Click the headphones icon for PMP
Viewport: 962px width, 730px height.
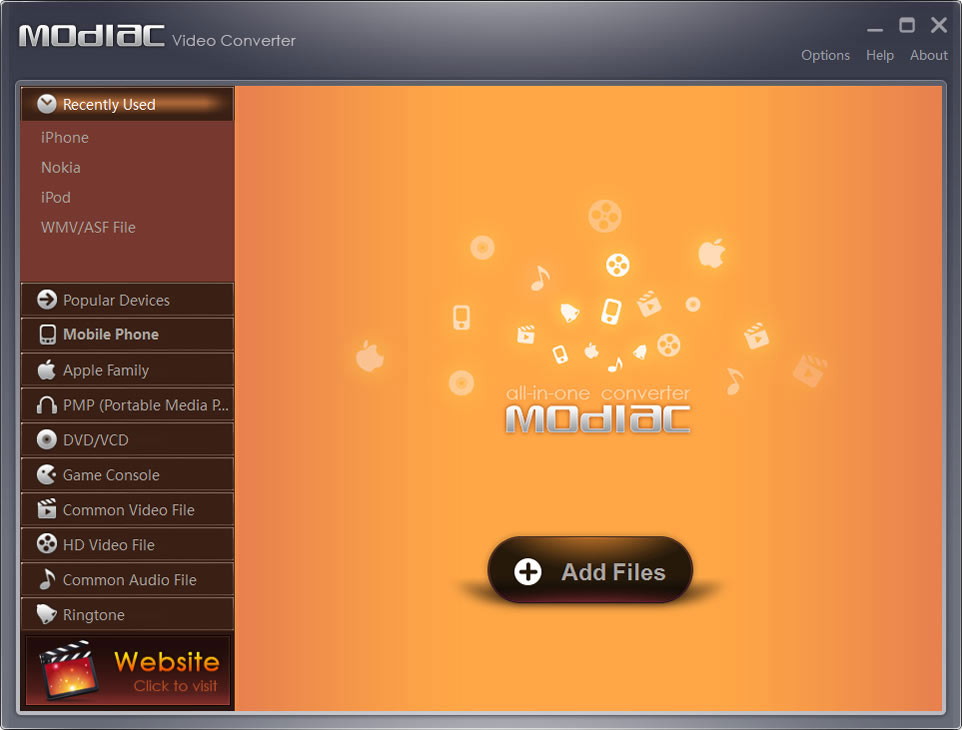[47, 405]
